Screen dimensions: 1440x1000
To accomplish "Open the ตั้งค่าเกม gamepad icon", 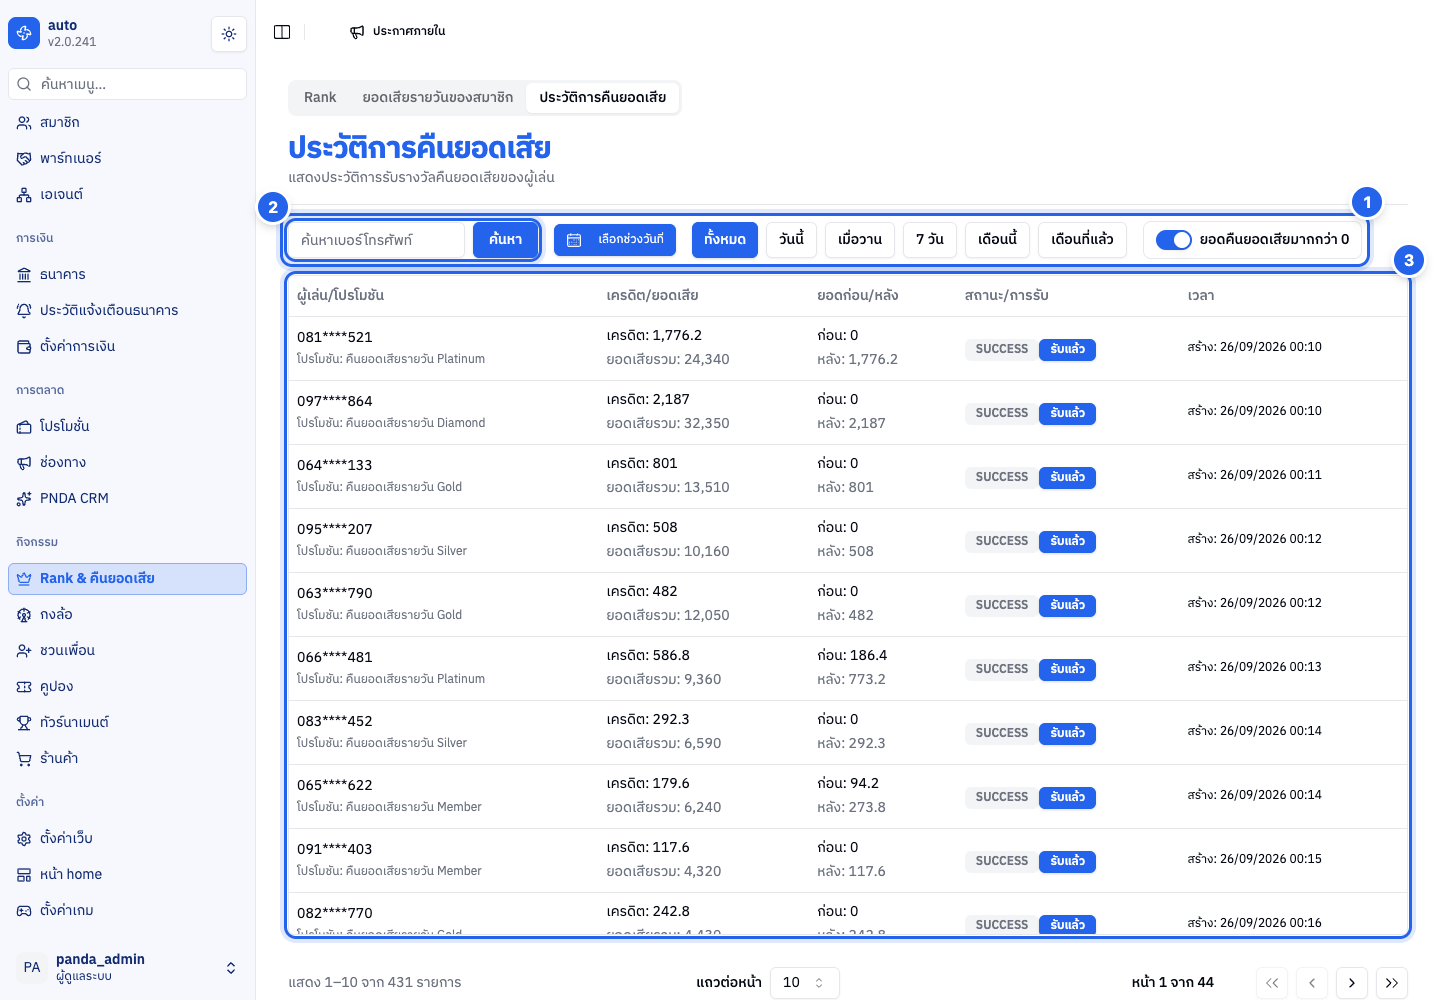I will 24,911.
